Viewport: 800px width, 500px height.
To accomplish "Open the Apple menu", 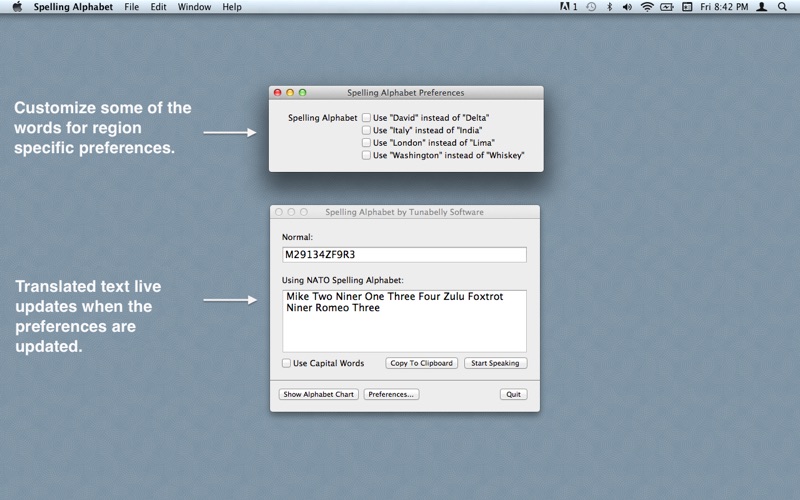I will [x=17, y=7].
